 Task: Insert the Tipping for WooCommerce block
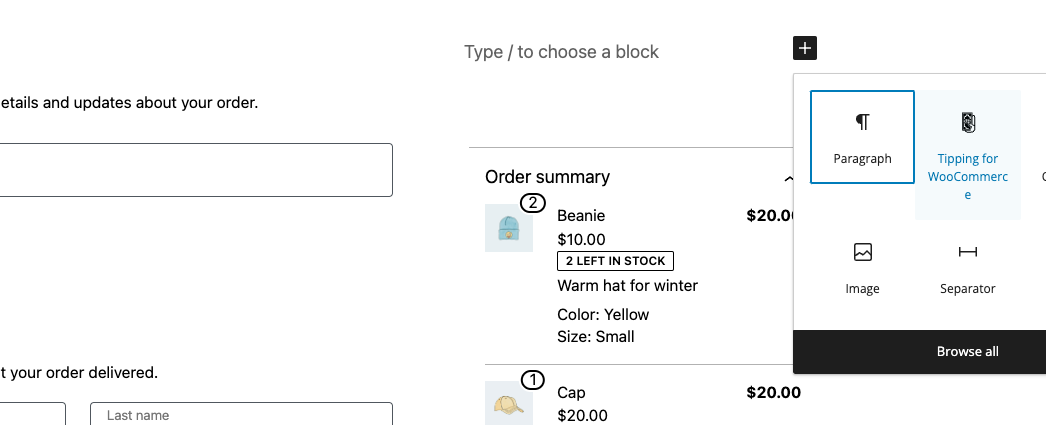click(x=967, y=154)
